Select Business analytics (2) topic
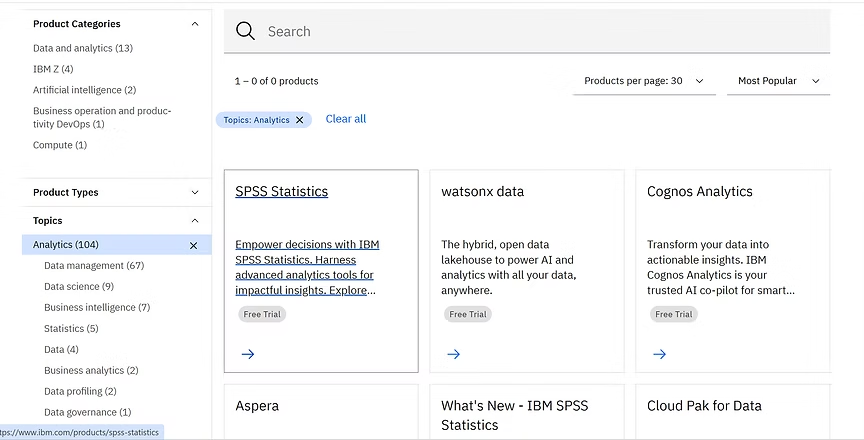Screen dimensions: 864x440 coord(91,370)
